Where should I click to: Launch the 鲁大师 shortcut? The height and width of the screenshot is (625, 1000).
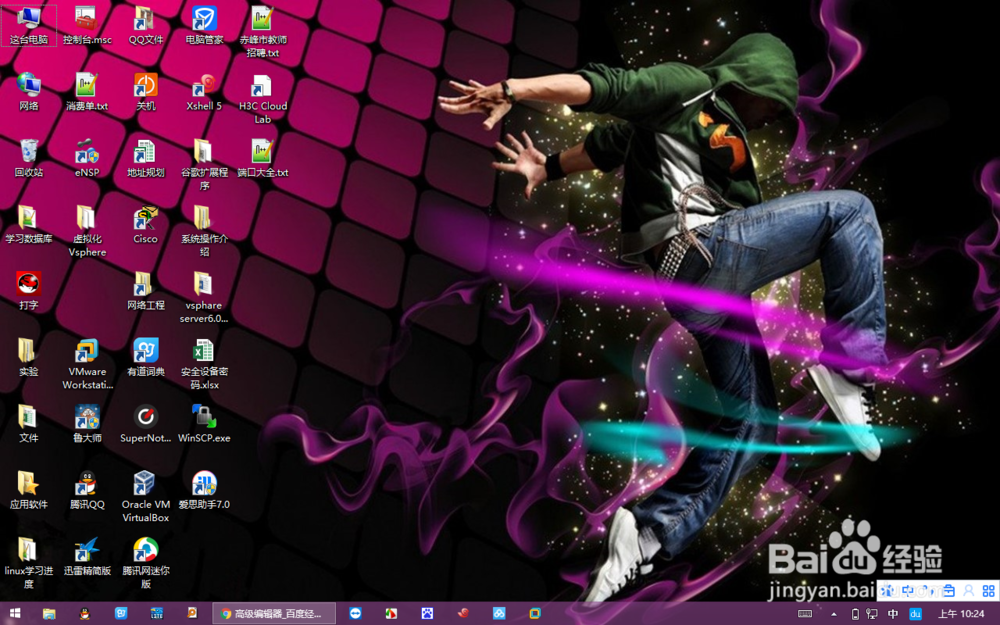coord(87,423)
